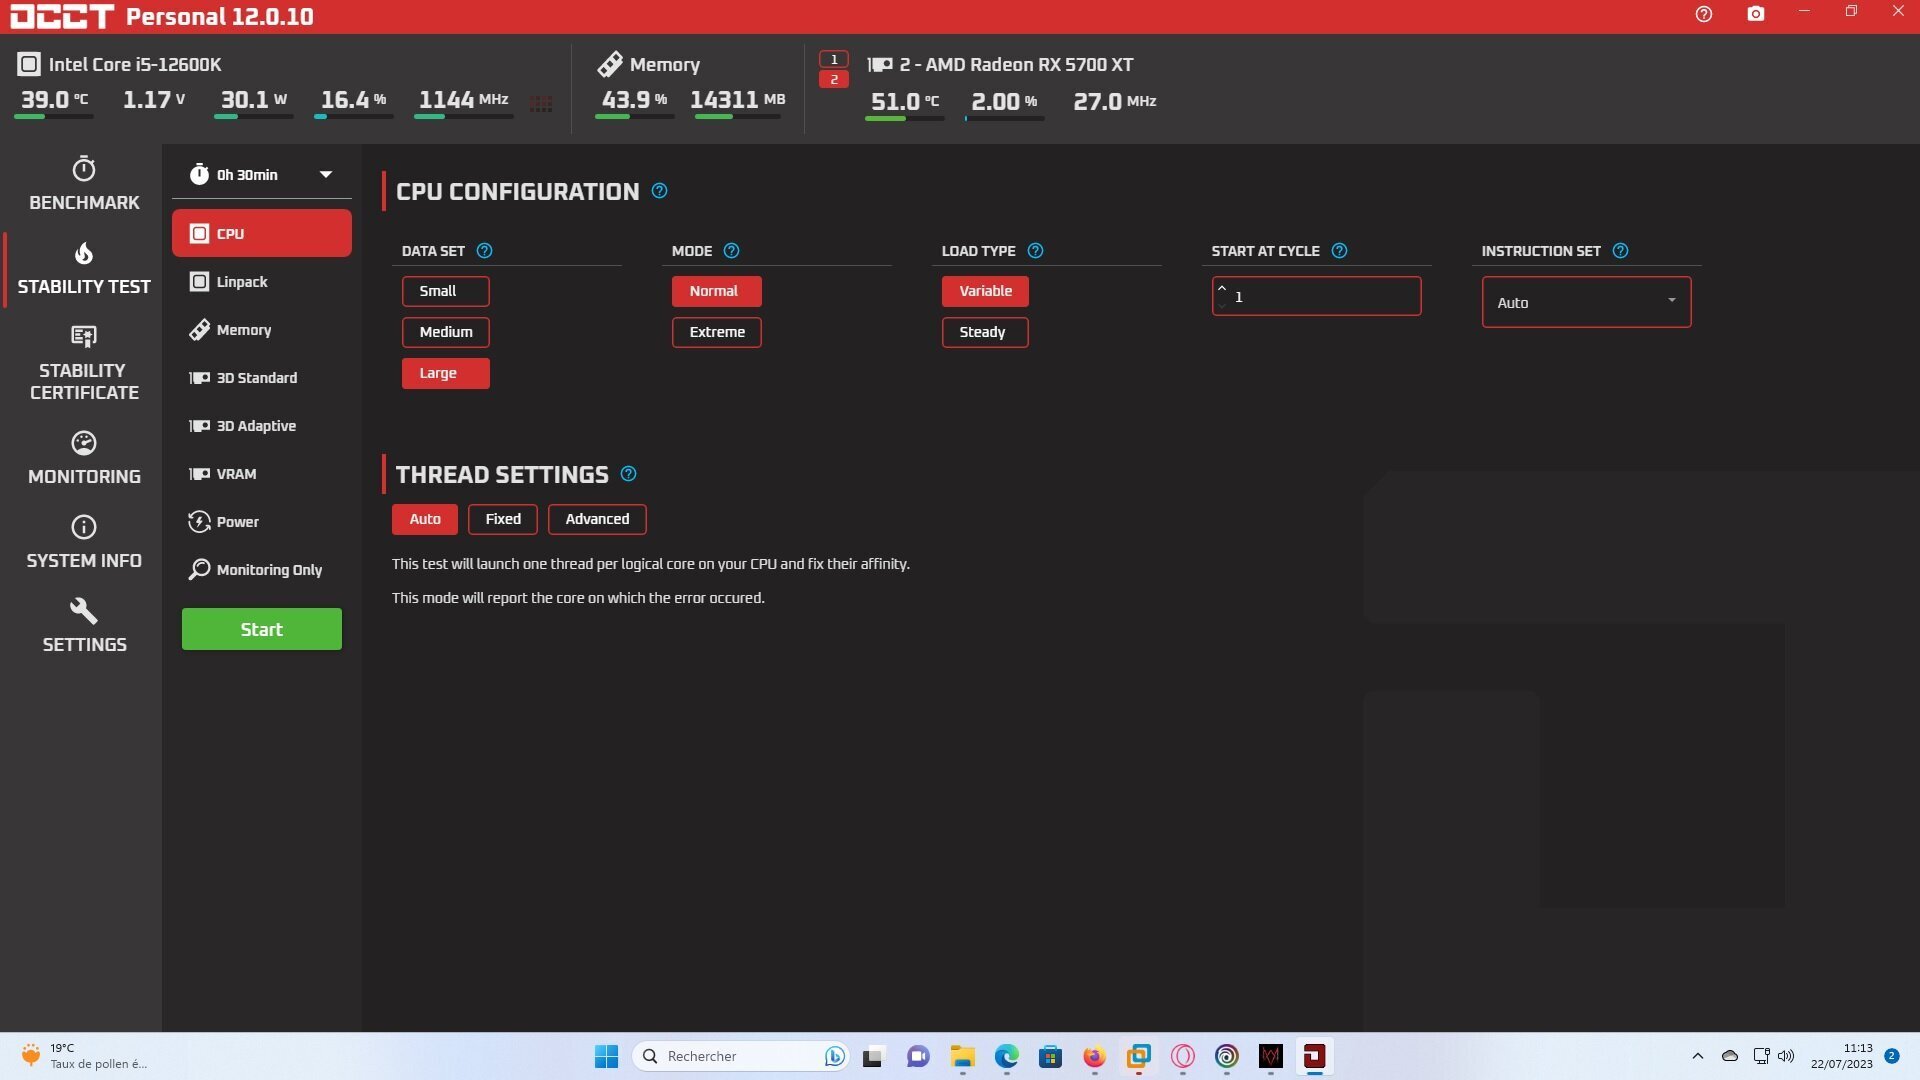Choose Advanced thread settings
This screenshot has height=1080, width=1920.
[597, 519]
